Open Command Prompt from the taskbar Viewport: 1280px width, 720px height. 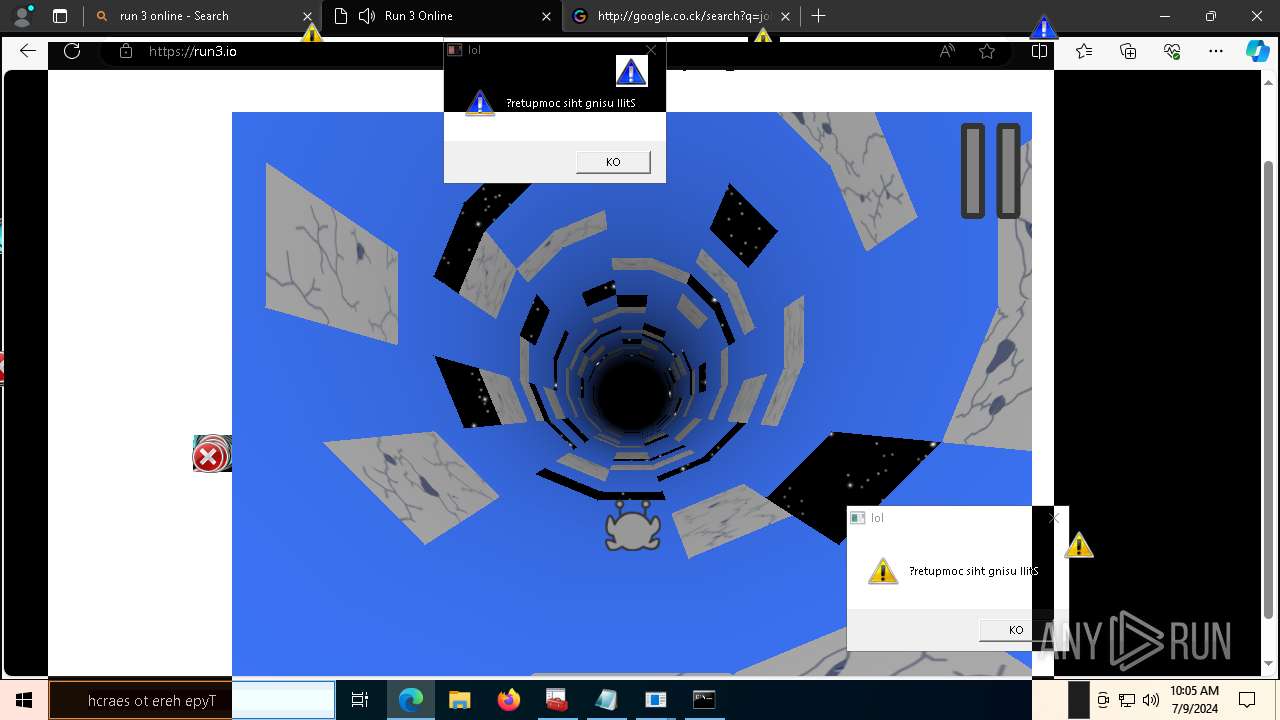(x=704, y=700)
